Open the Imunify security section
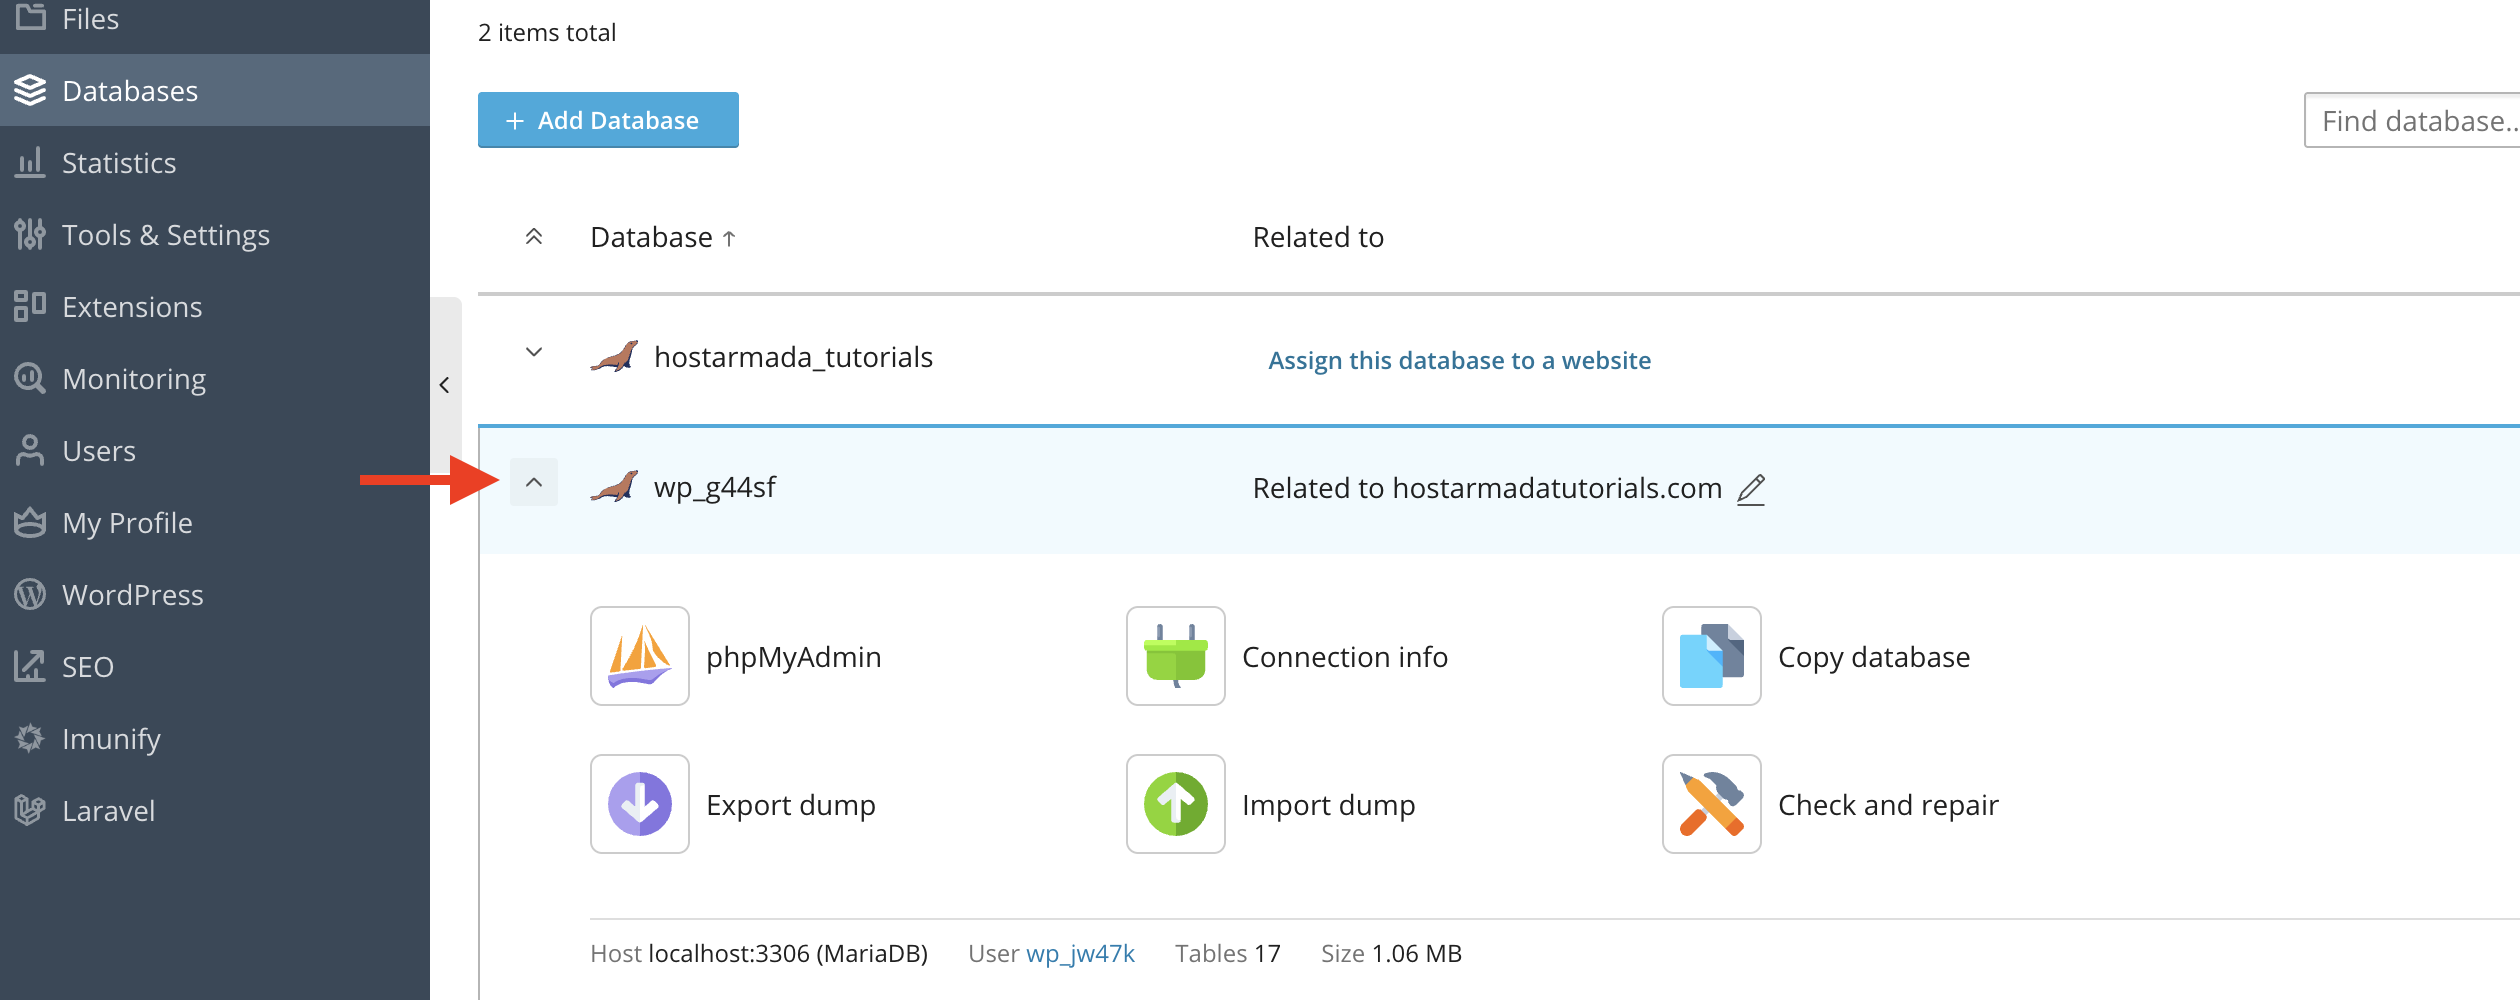 click(x=111, y=738)
